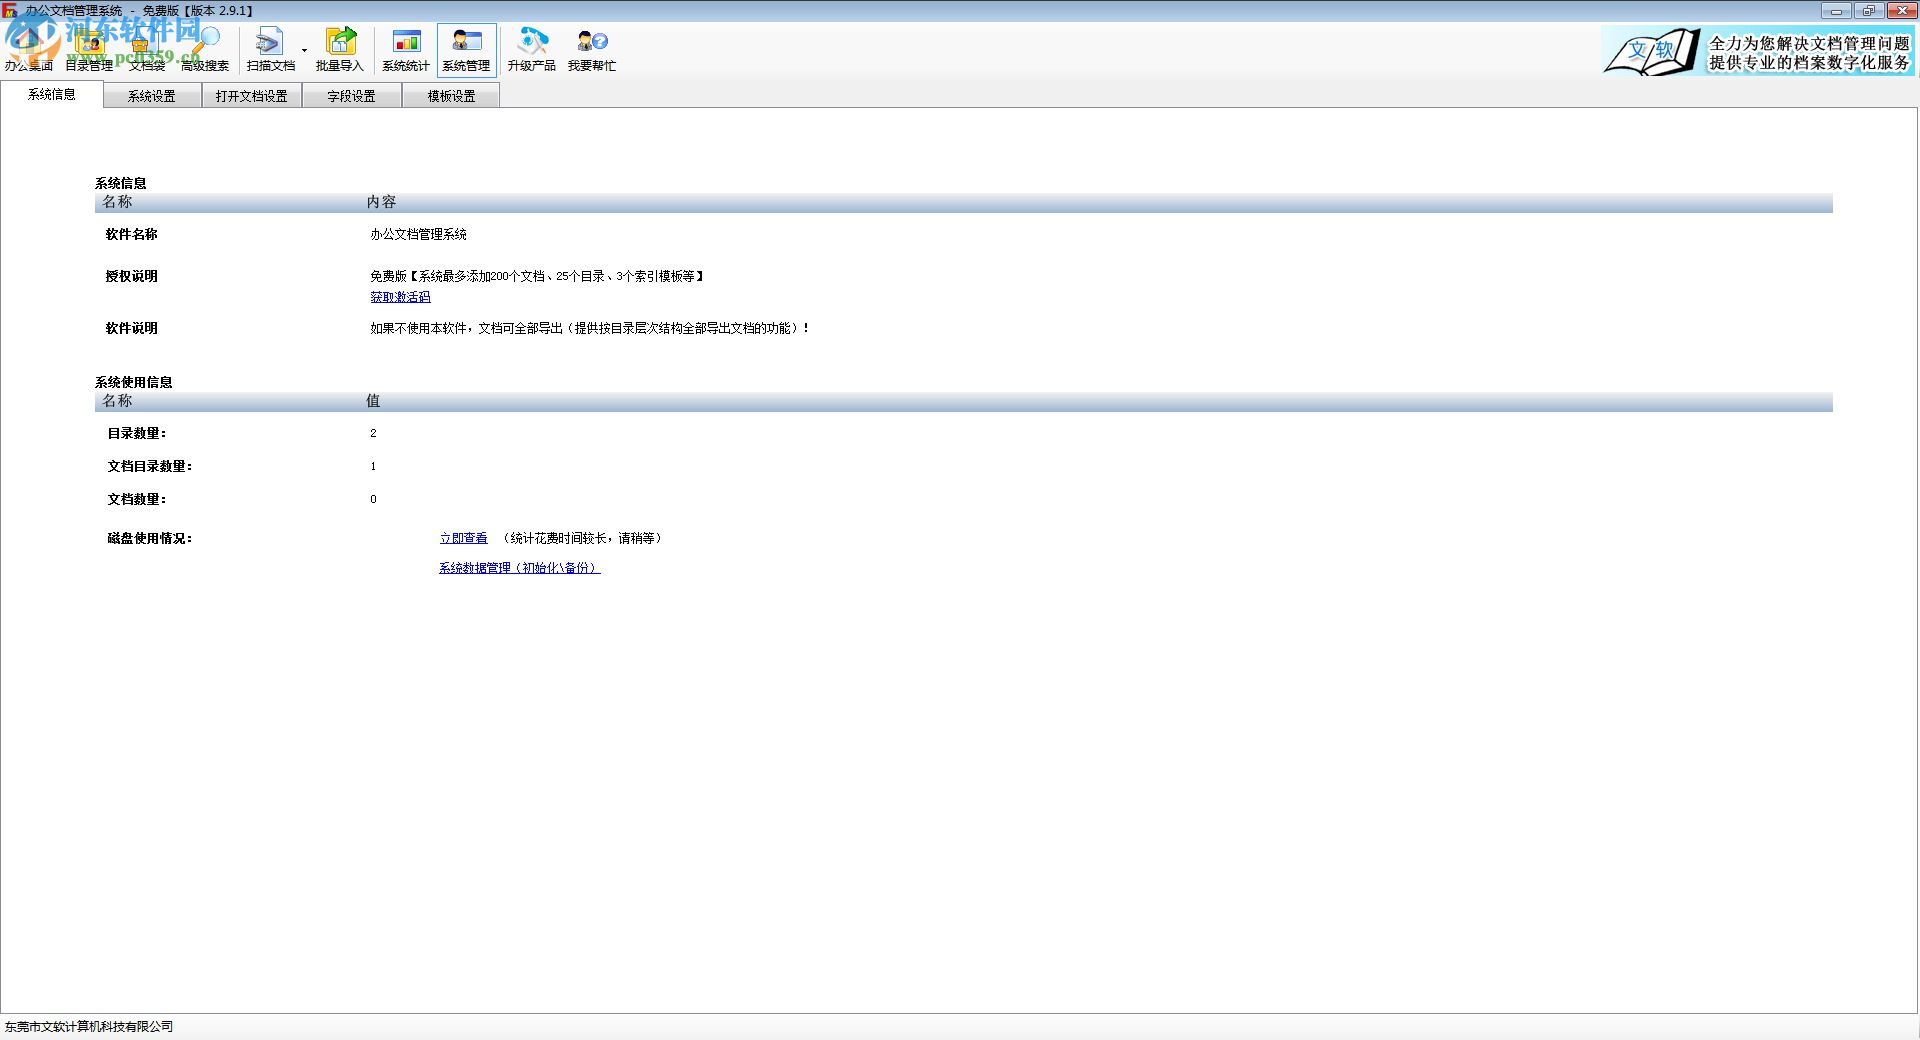Click the 文软 banner in the top right
The width and height of the screenshot is (1920, 1040).
click(x=1757, y=51)
